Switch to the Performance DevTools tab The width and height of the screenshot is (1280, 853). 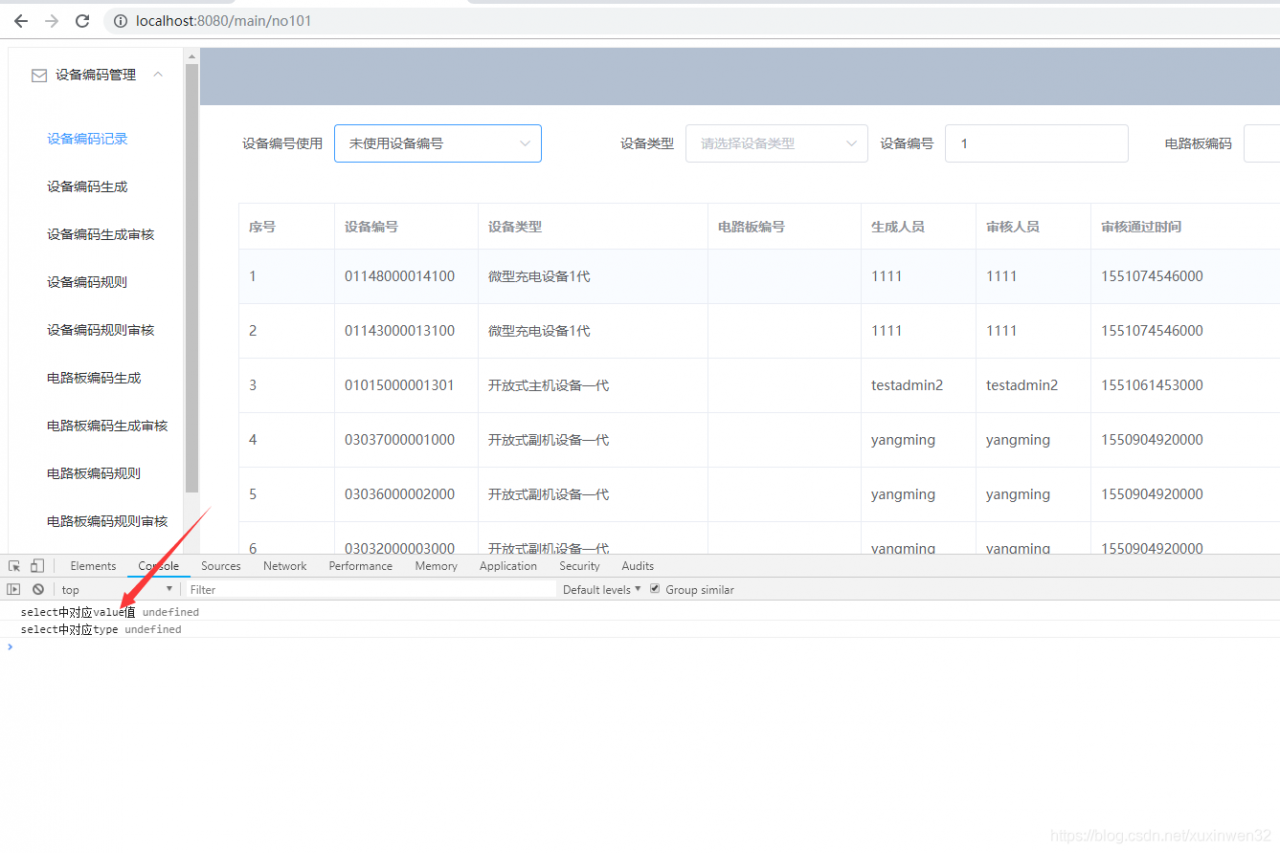pyautogui.click(x=361, y=566)
